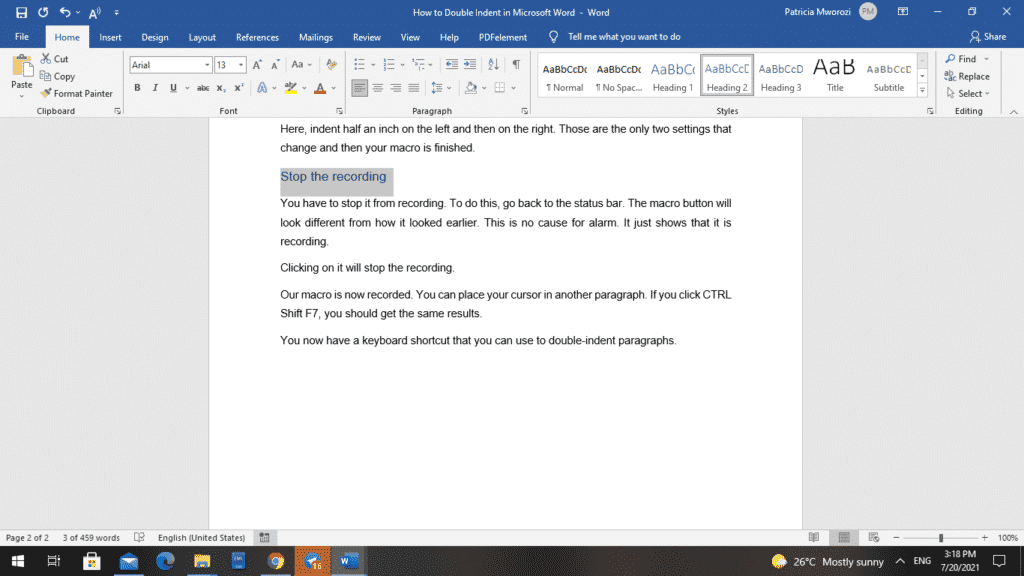Screen dimensions: 1024x576
Task: Click the zoom slider handle
Action: coord(941,537)
